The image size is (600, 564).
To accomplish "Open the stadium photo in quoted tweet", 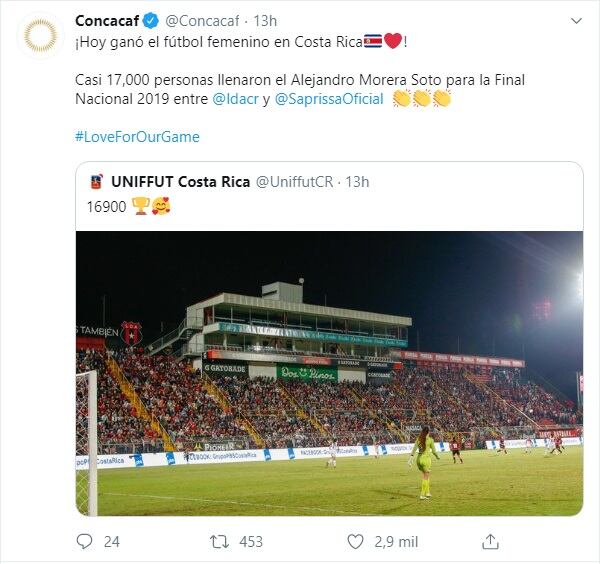I will click(x=329, y=372).
